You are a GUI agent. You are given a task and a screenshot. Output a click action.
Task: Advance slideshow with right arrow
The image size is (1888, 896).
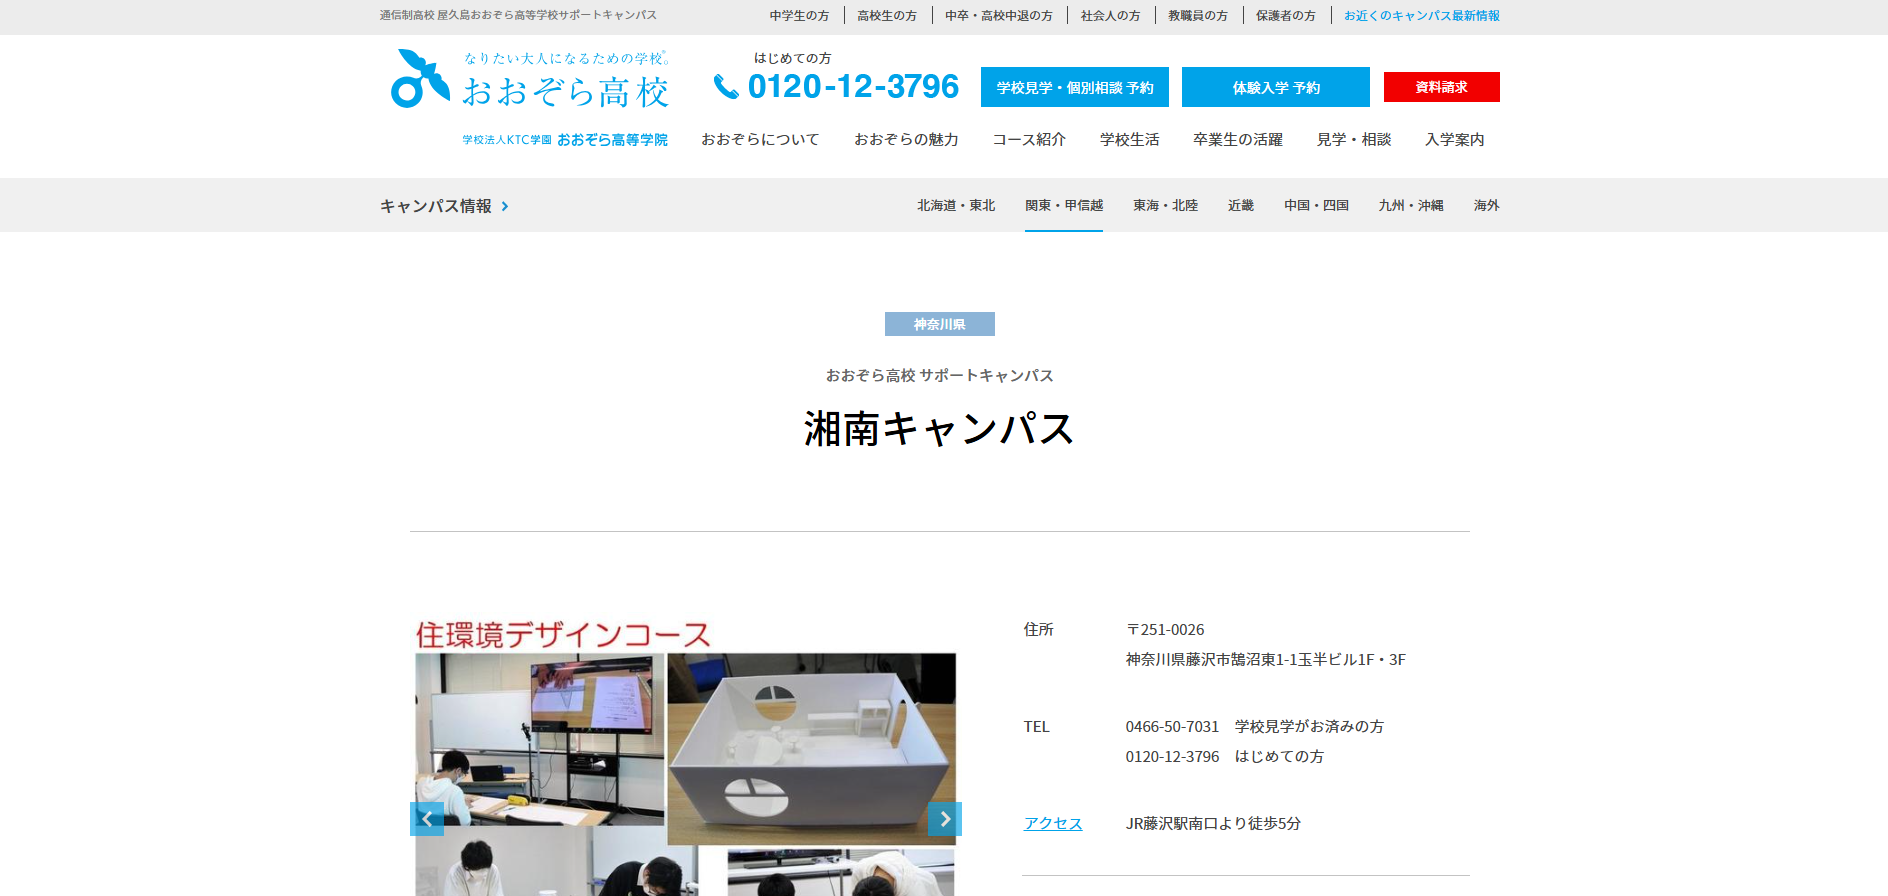[x=944, y=819]
